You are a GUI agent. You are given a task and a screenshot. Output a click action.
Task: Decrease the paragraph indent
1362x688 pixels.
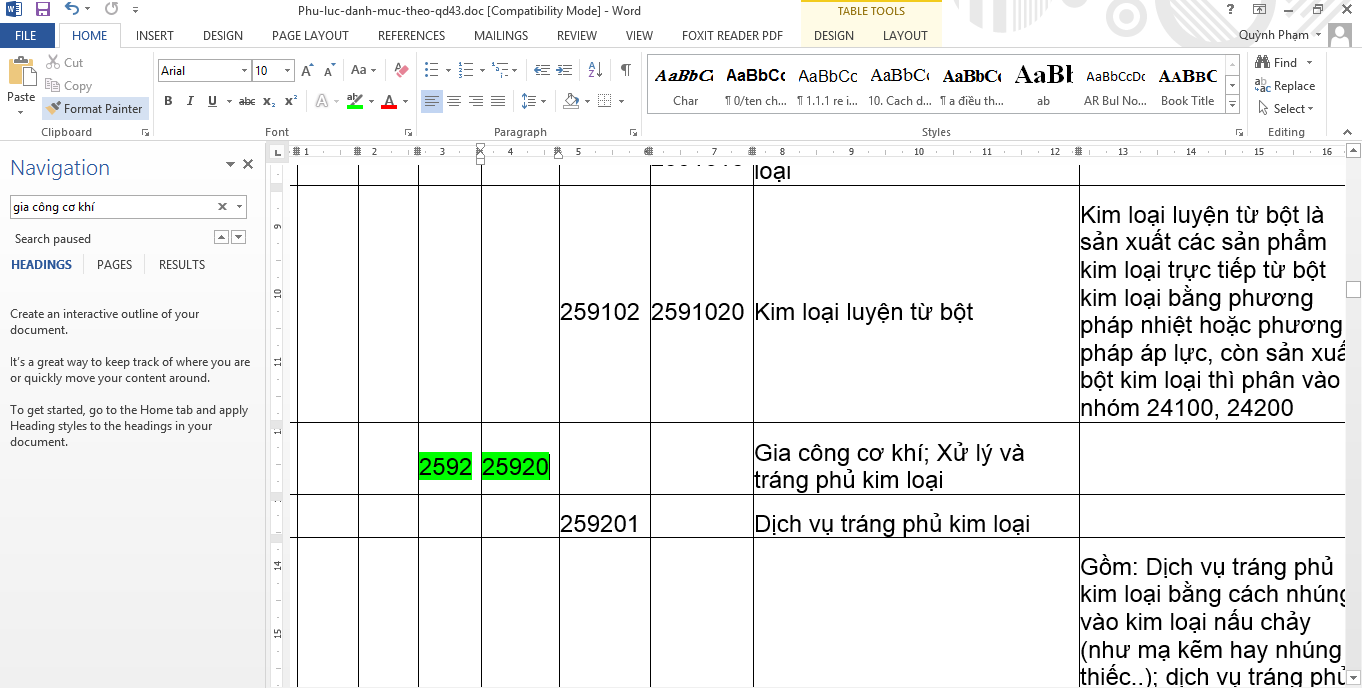542,71
